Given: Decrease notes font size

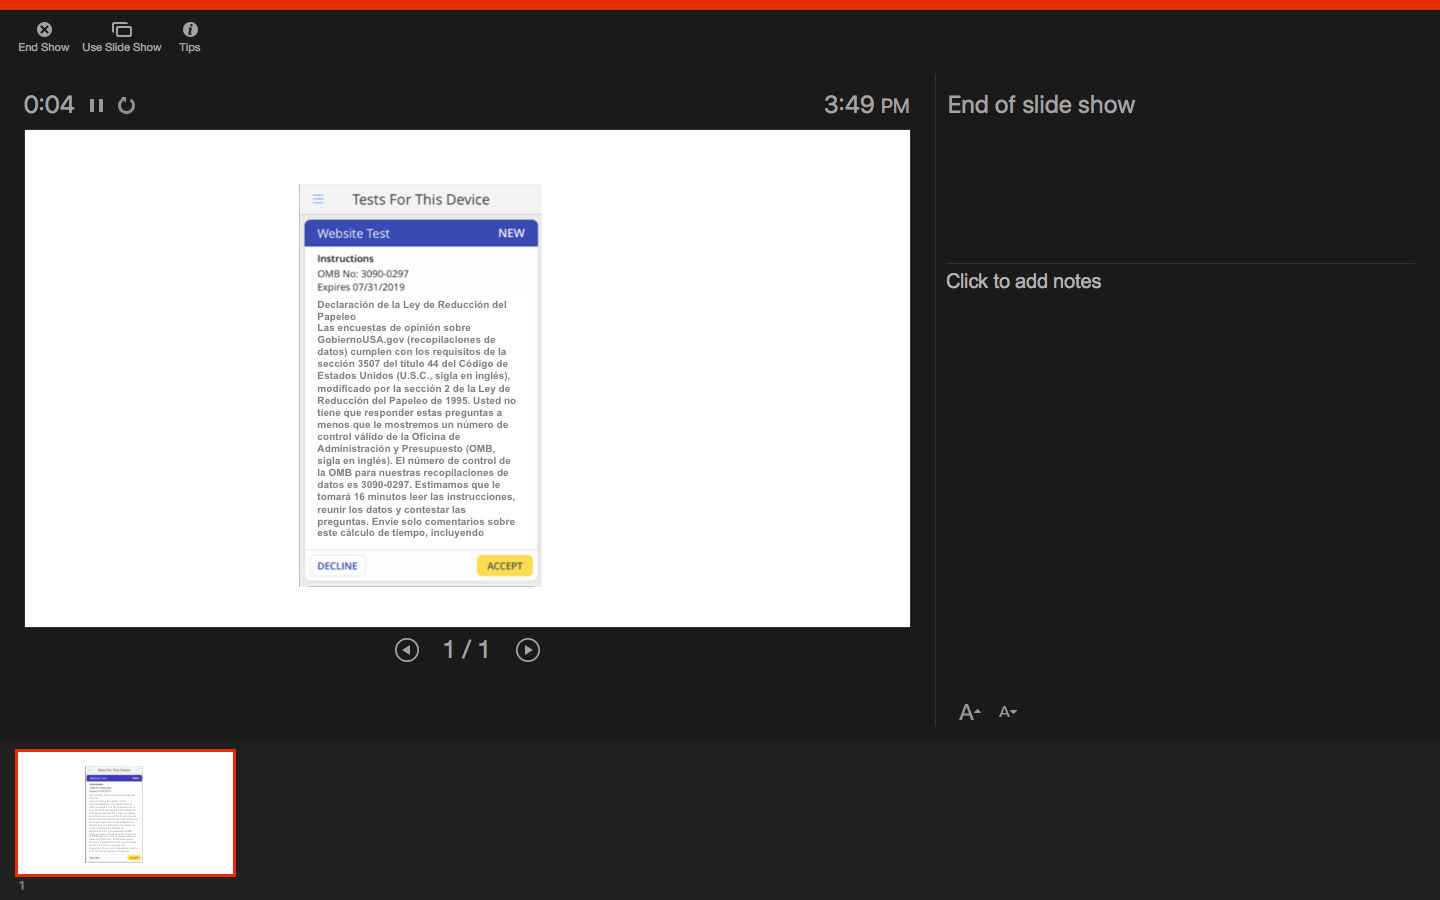Looking at the screenshot, I should pyautogui.click(x=1008, y=712).
